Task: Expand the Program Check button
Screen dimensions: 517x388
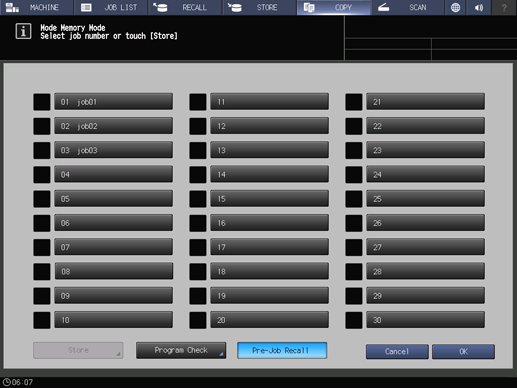Action: point(181,350)
